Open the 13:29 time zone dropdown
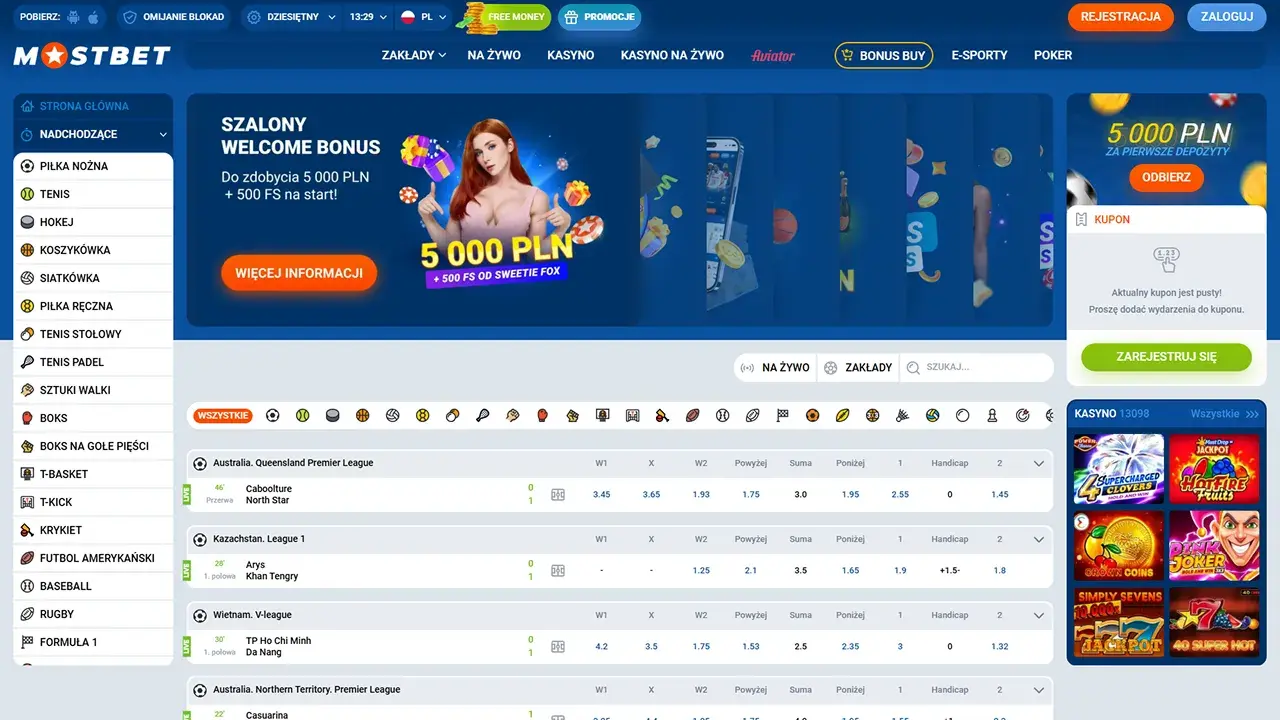Image resolution: width=1280 pixels, height=720 pixels. pyautogui.click(x=367, y=17)
